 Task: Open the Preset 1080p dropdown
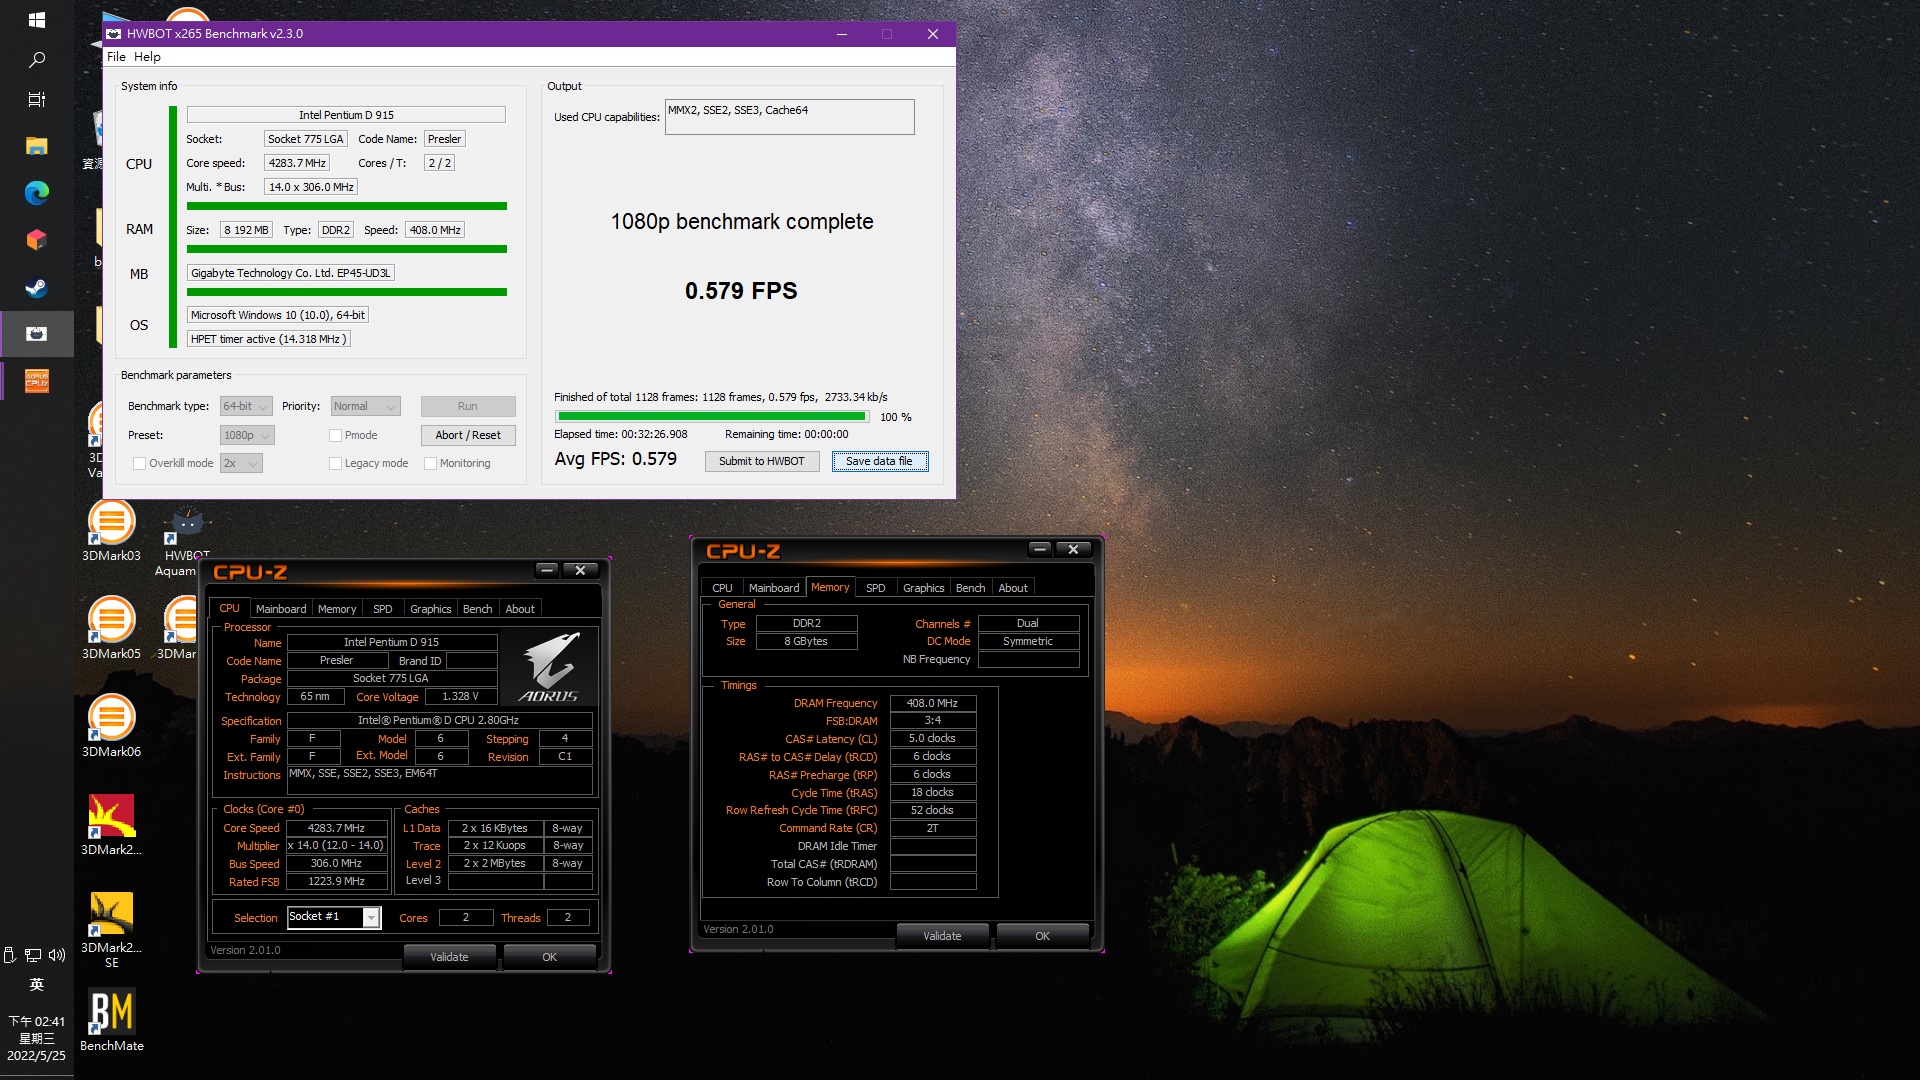click(x=246, y=435)
